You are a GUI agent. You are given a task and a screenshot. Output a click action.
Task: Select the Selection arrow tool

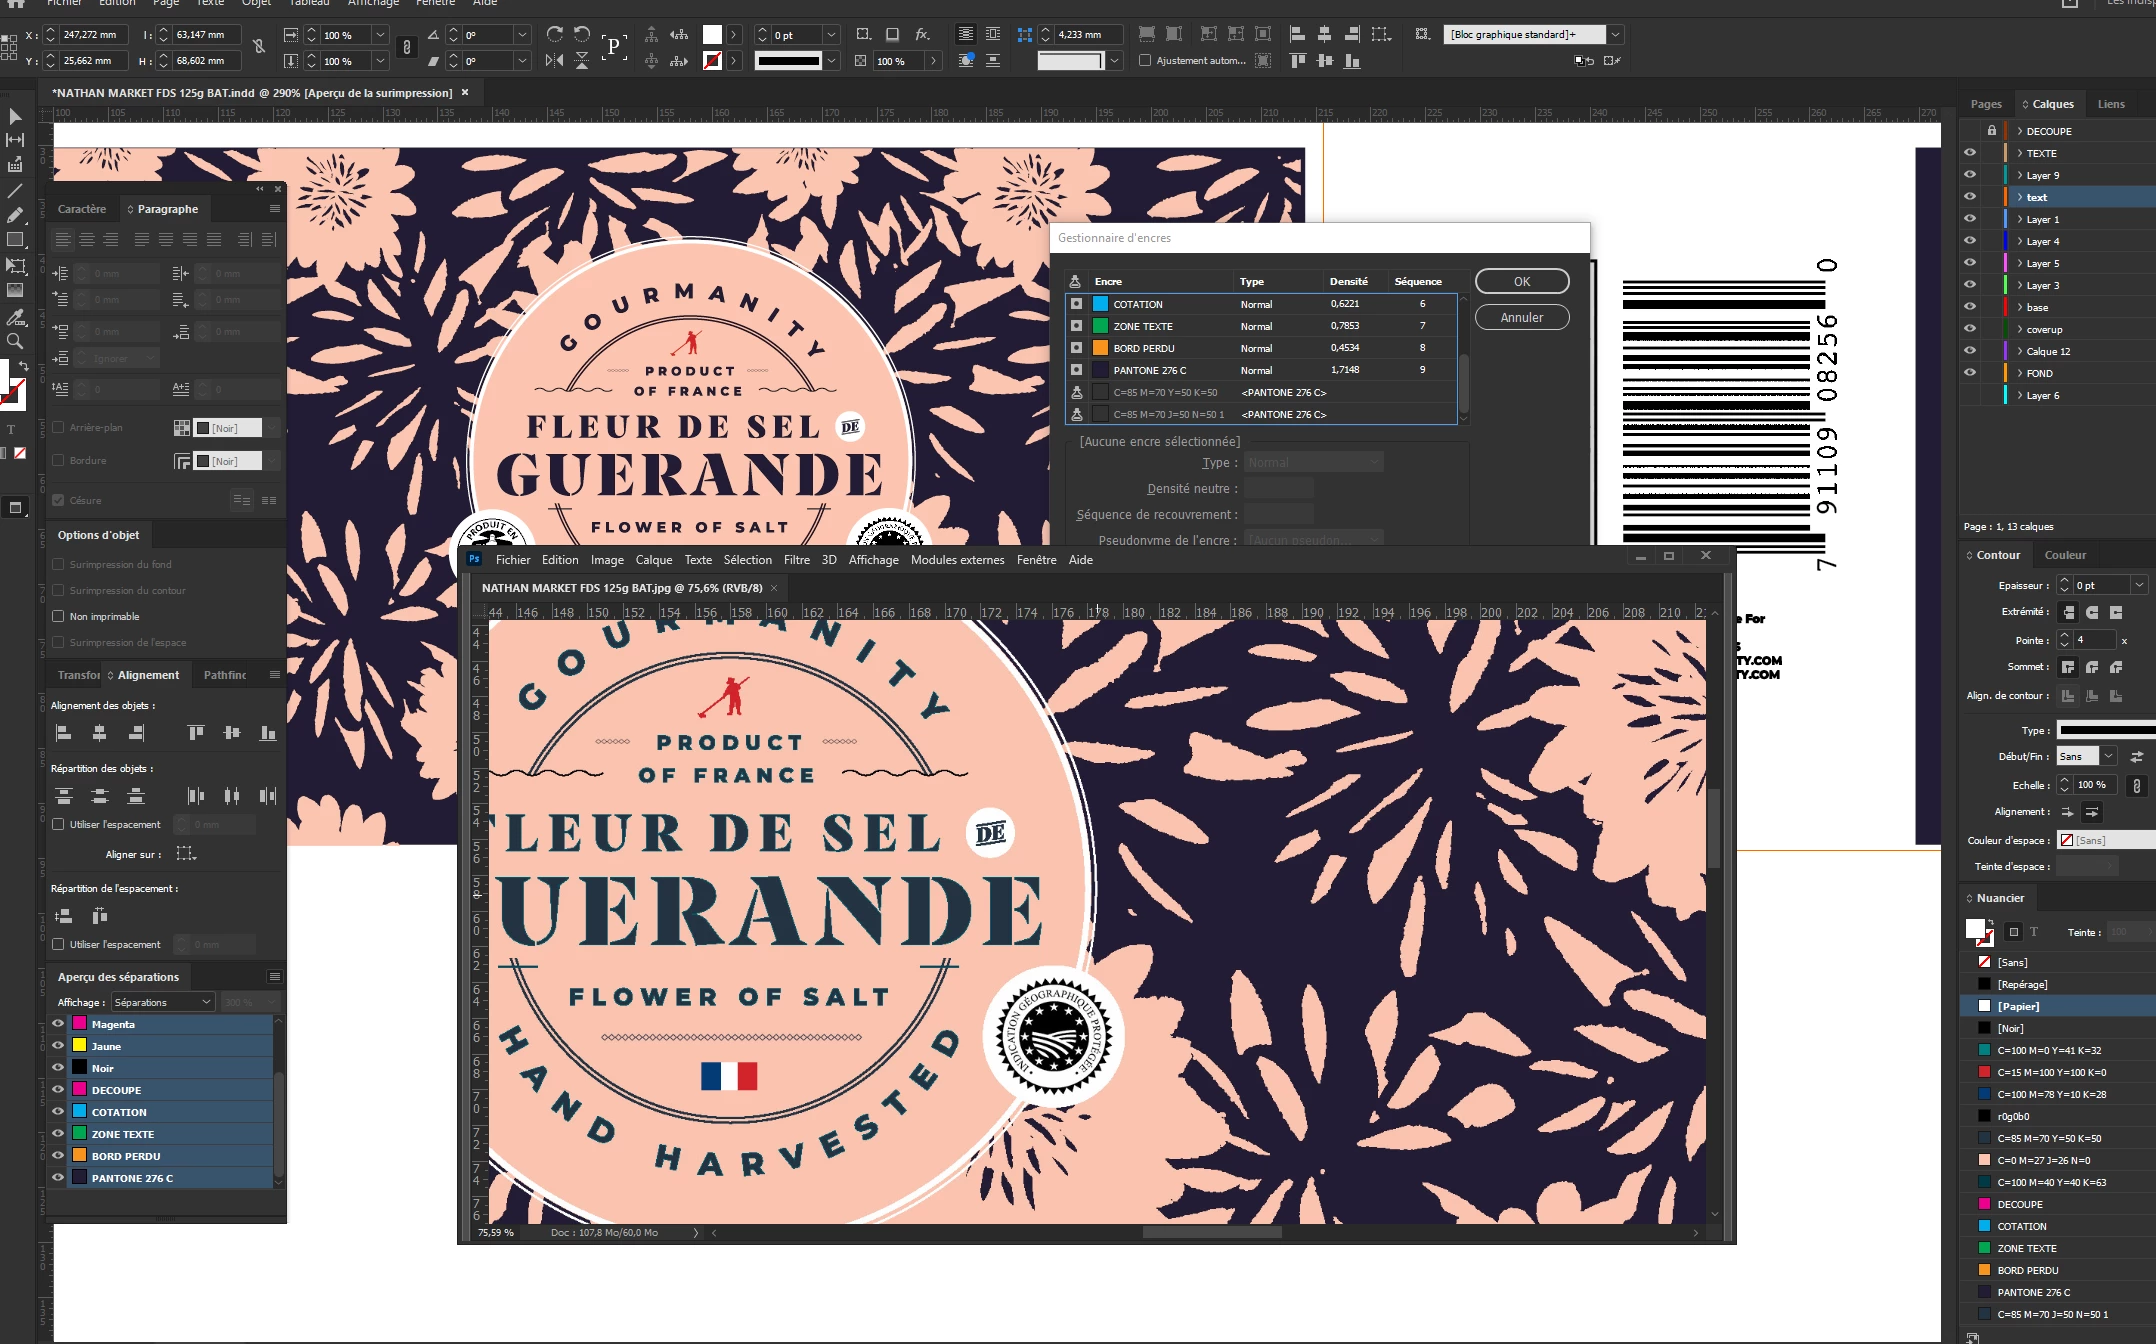[15, 116]
